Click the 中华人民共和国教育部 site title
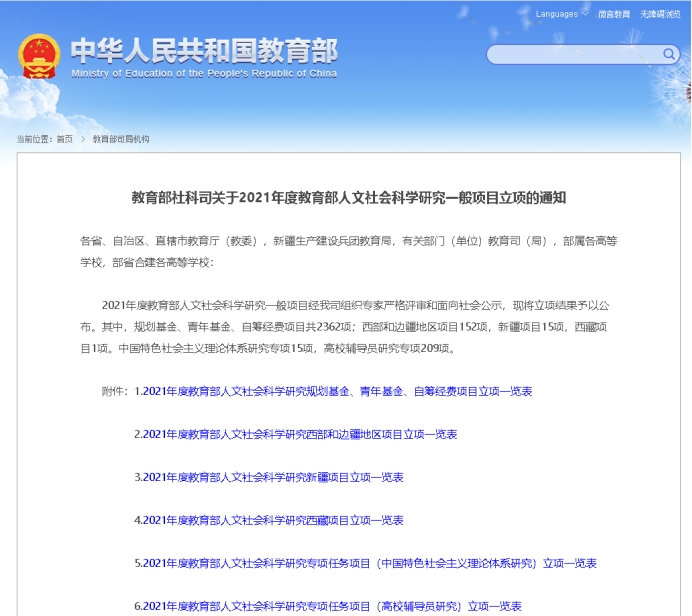The width and height of the screenshot is (692, 616). coord(204,49)
